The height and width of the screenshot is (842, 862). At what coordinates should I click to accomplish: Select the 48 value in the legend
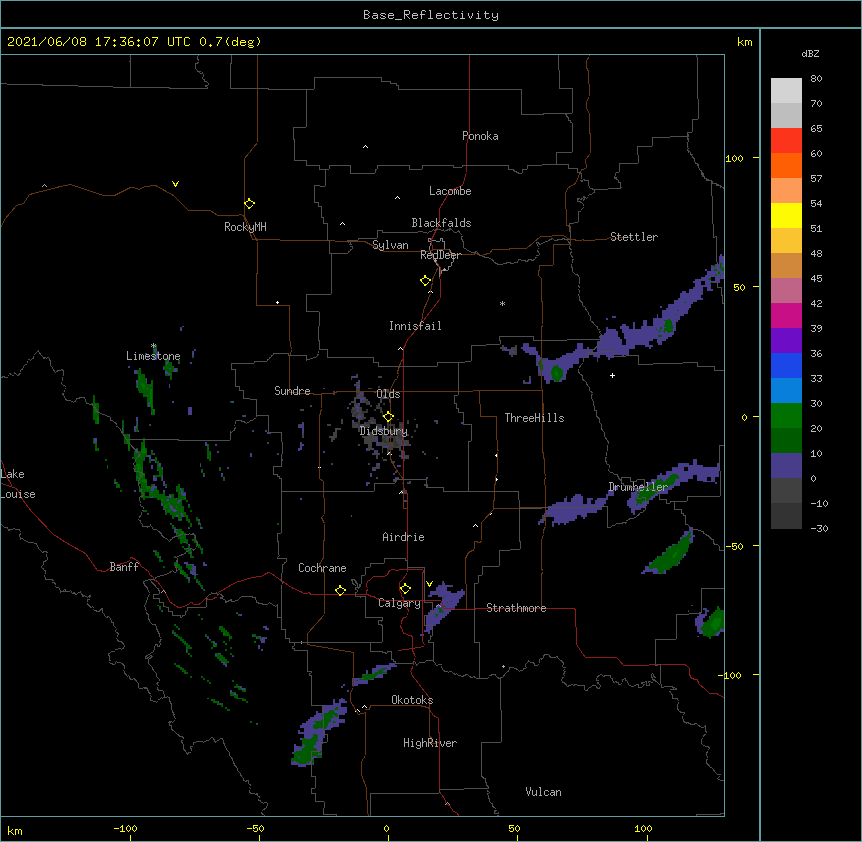point(816,253)
